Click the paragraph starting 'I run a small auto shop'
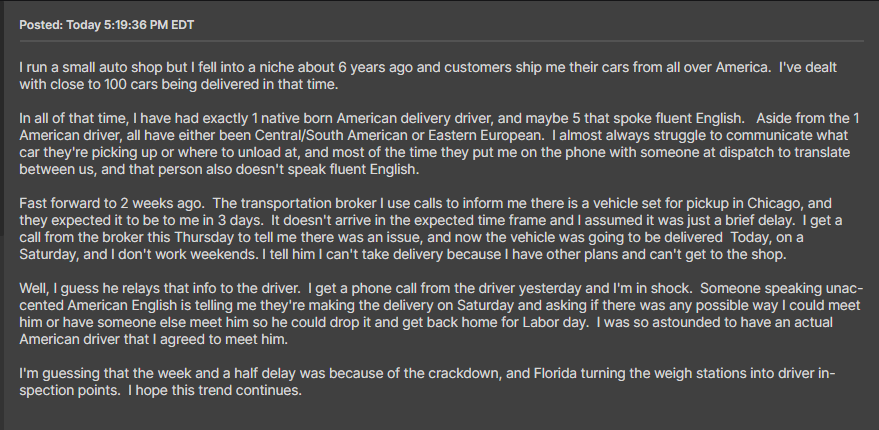This screenshot has height=430, width=879. (x=428, y=76)
